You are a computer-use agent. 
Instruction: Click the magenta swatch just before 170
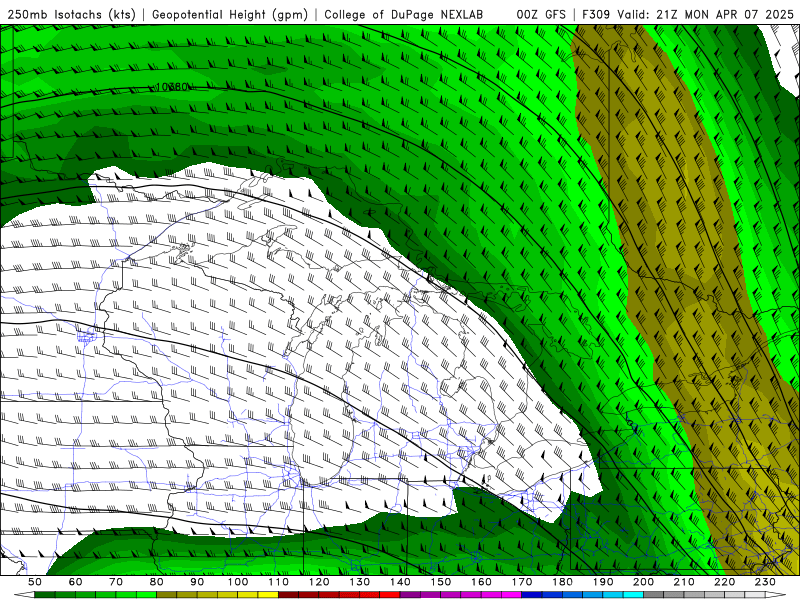click(x=512, y=594)
